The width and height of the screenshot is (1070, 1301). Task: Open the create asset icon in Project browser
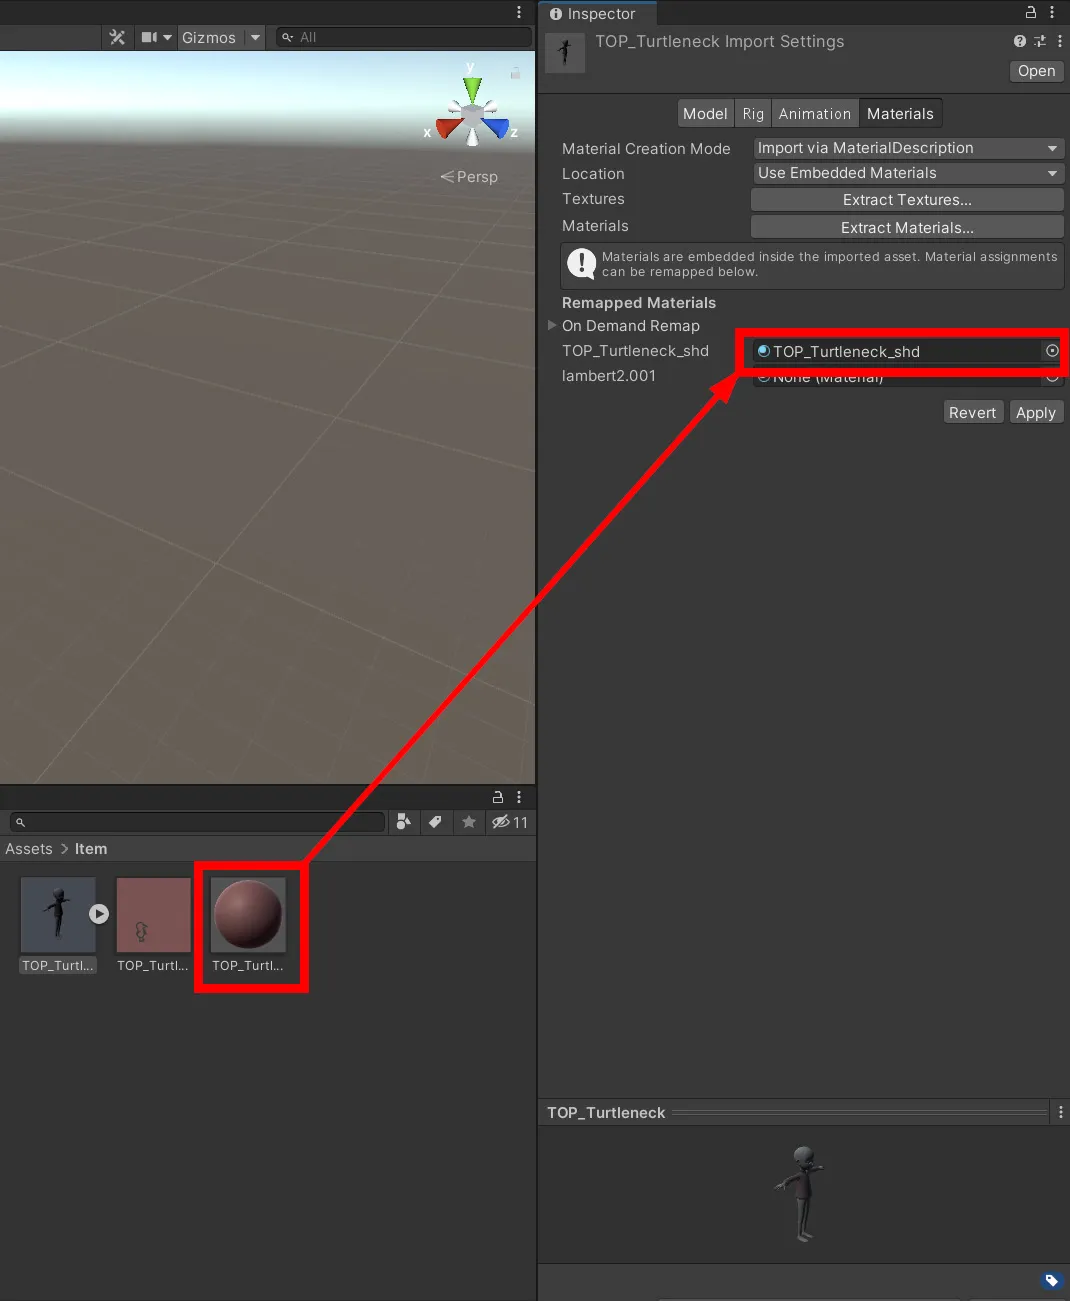click(x=403, y=821)
